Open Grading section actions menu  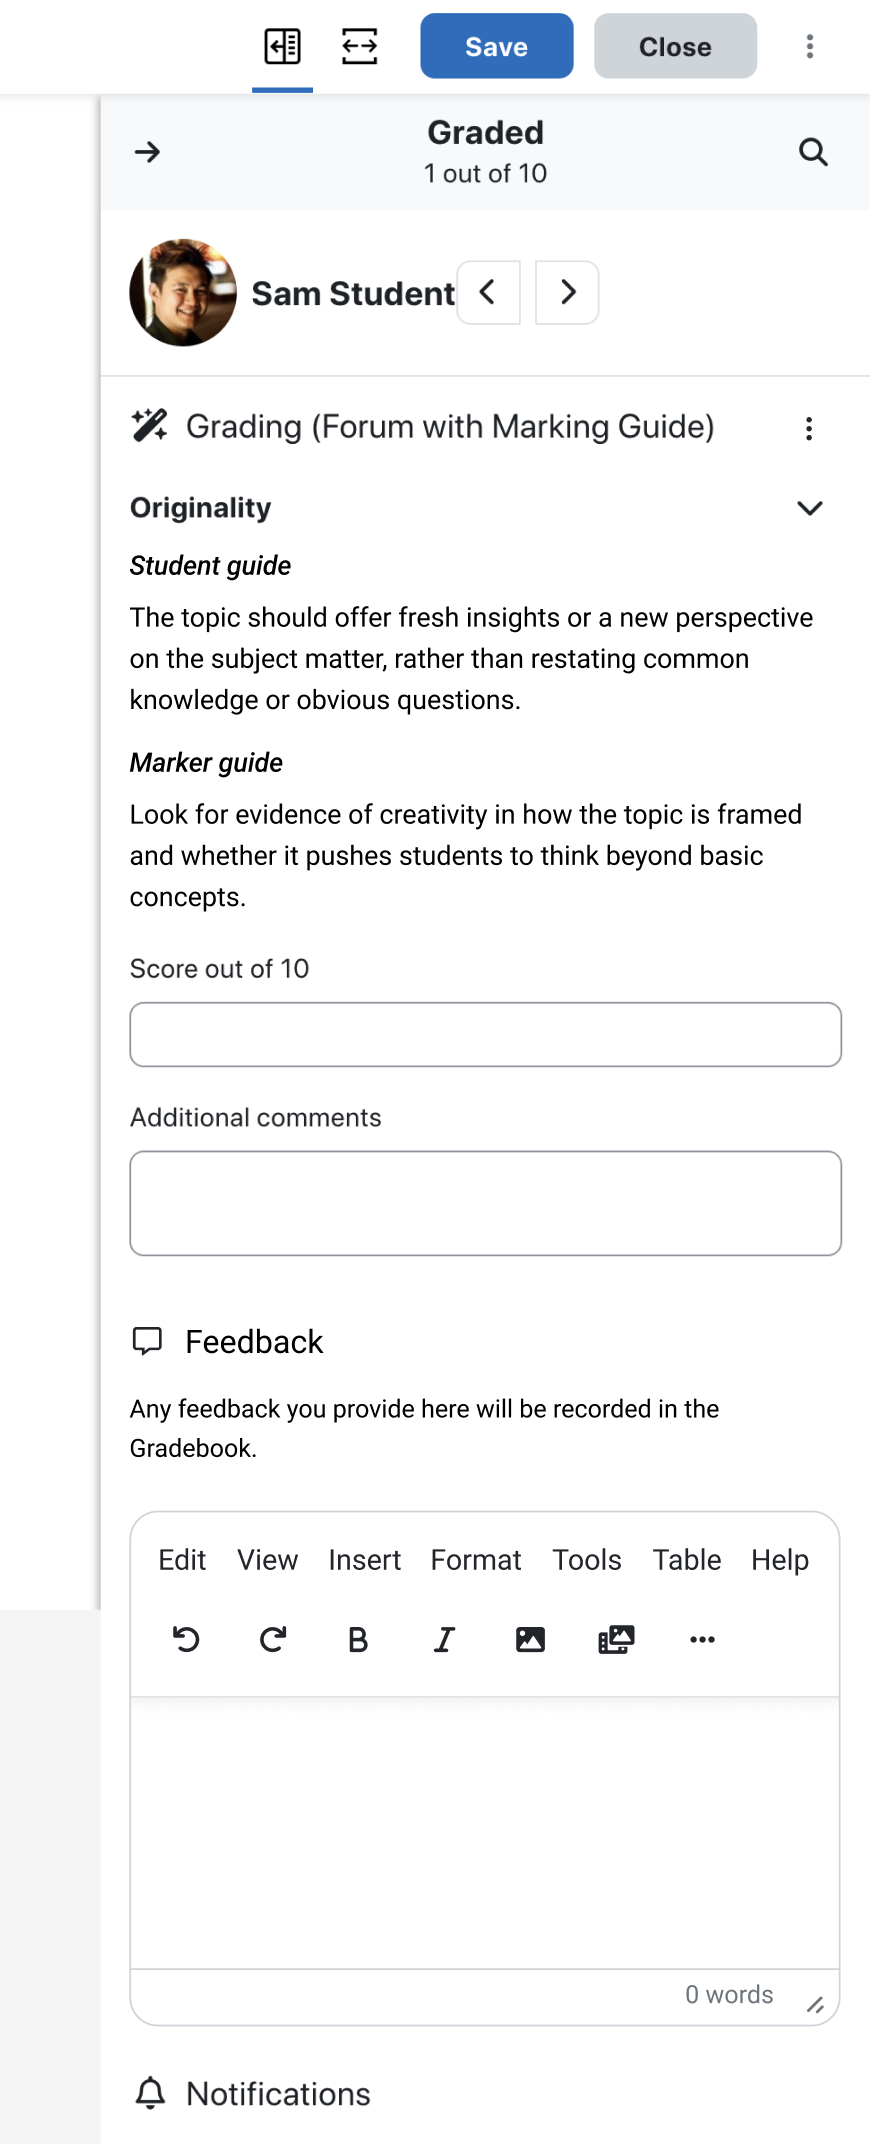click(809, 428)
